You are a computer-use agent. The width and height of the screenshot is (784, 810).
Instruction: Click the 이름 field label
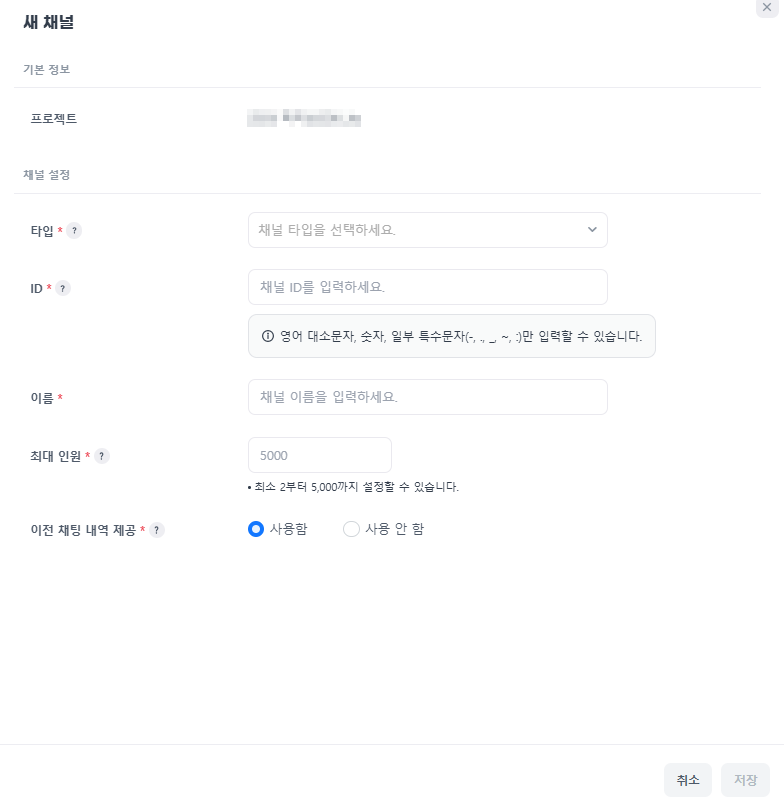[x=43, y=398]
